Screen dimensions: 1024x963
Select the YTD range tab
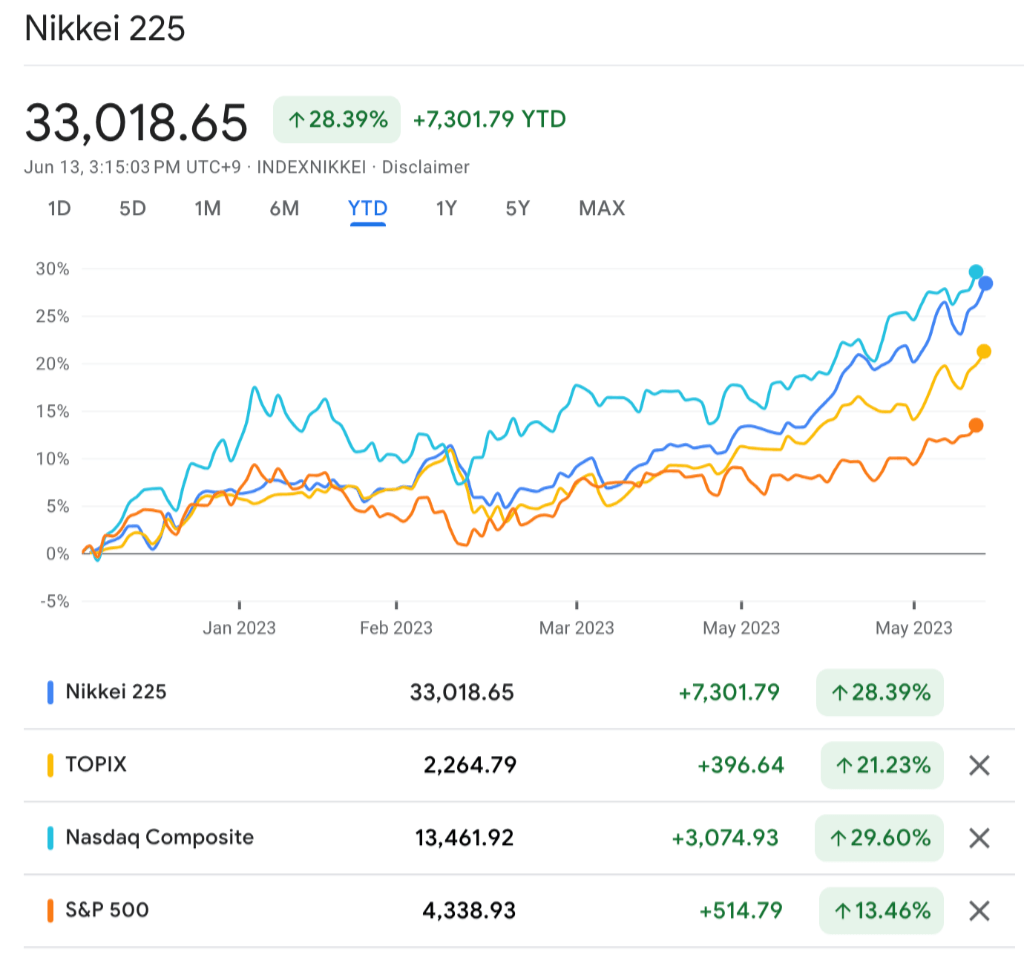point(368,208)
